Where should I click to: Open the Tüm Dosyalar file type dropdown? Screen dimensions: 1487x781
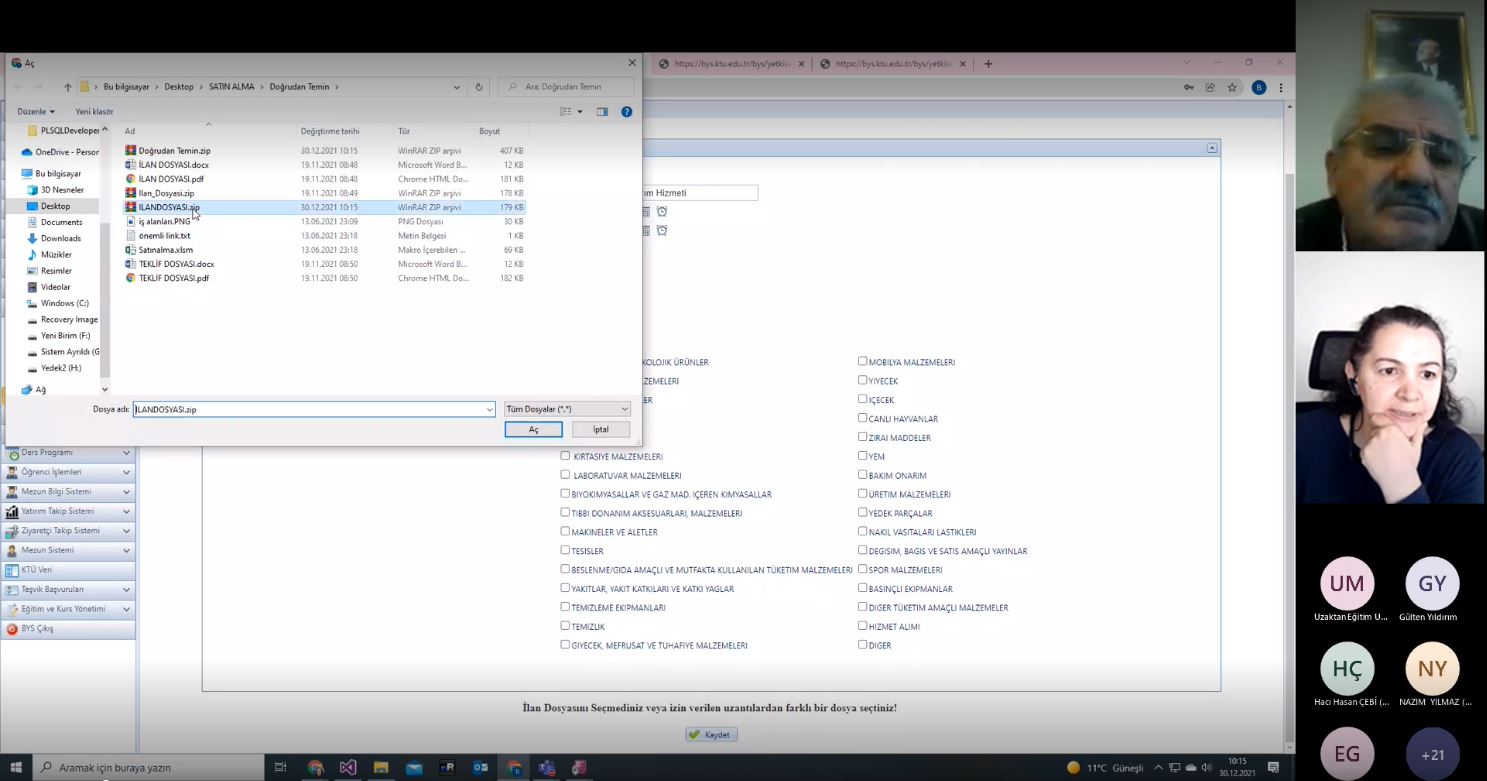[567, 409]
